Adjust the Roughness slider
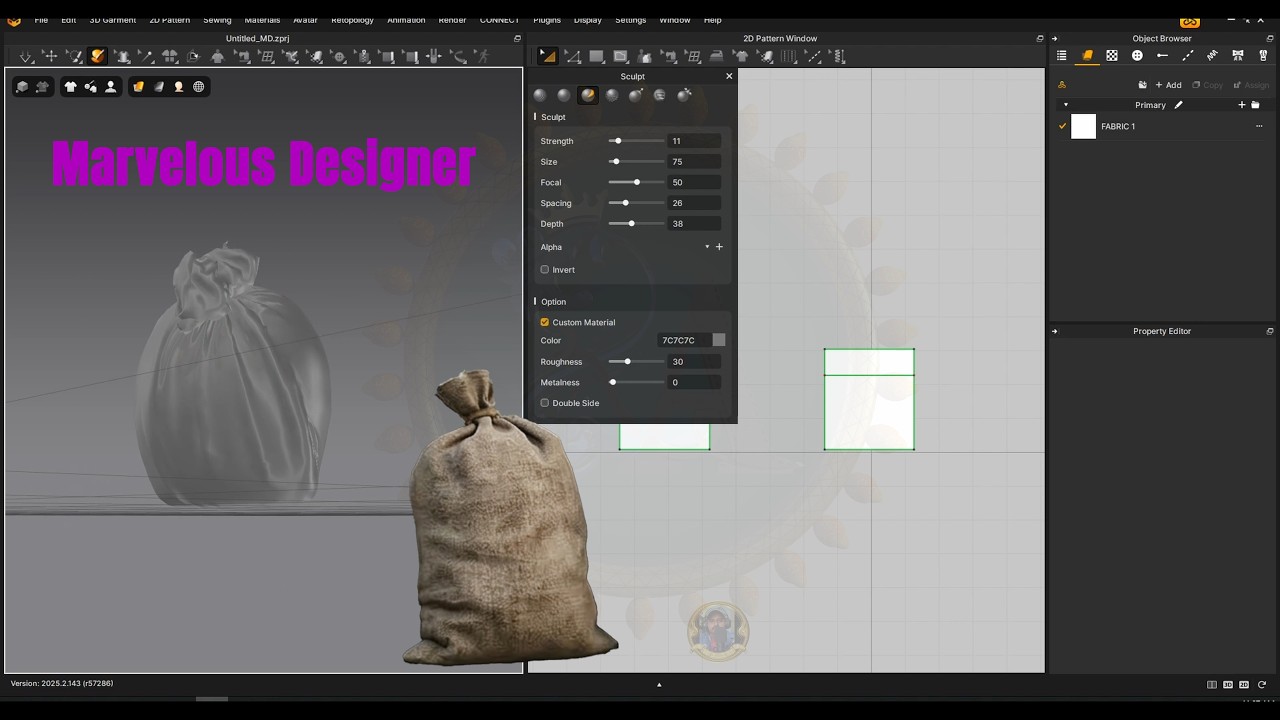The width and height of the screenshot is (1280, 720). tap(636, 362)
